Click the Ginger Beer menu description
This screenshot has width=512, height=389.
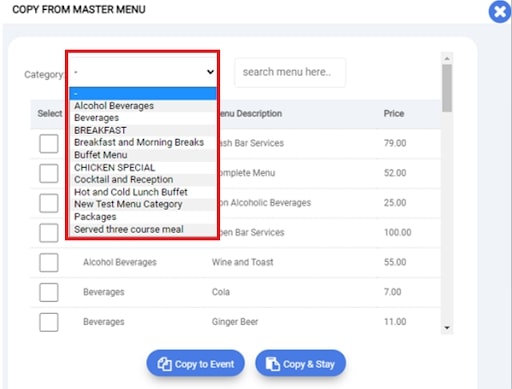point(235,322)
